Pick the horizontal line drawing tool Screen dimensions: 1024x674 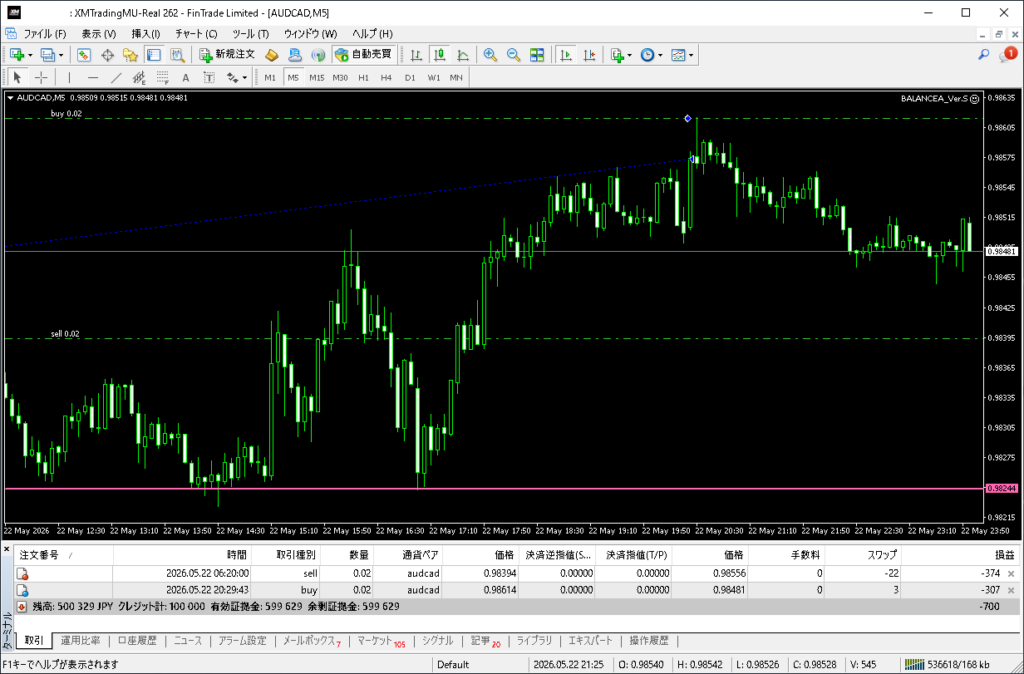point(93,78)
